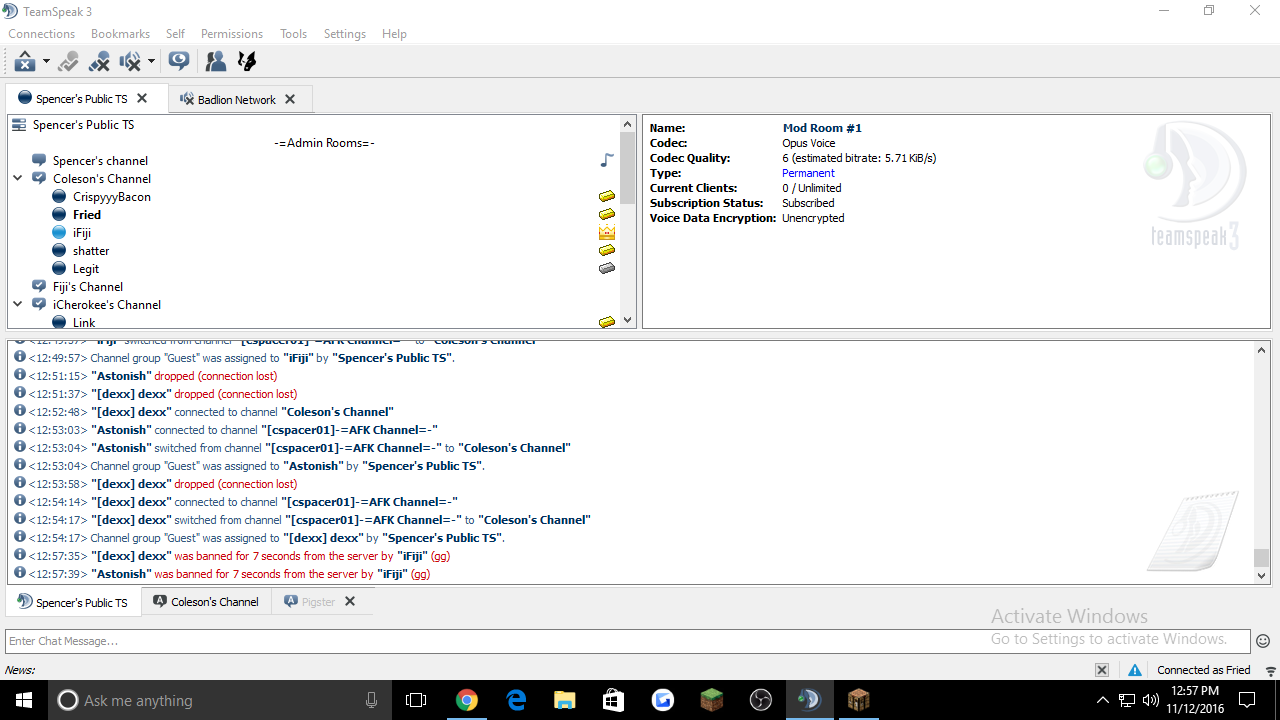Click the warning triangle status bar icon
1280x720 pixels.
click(x=1135, y=670)
